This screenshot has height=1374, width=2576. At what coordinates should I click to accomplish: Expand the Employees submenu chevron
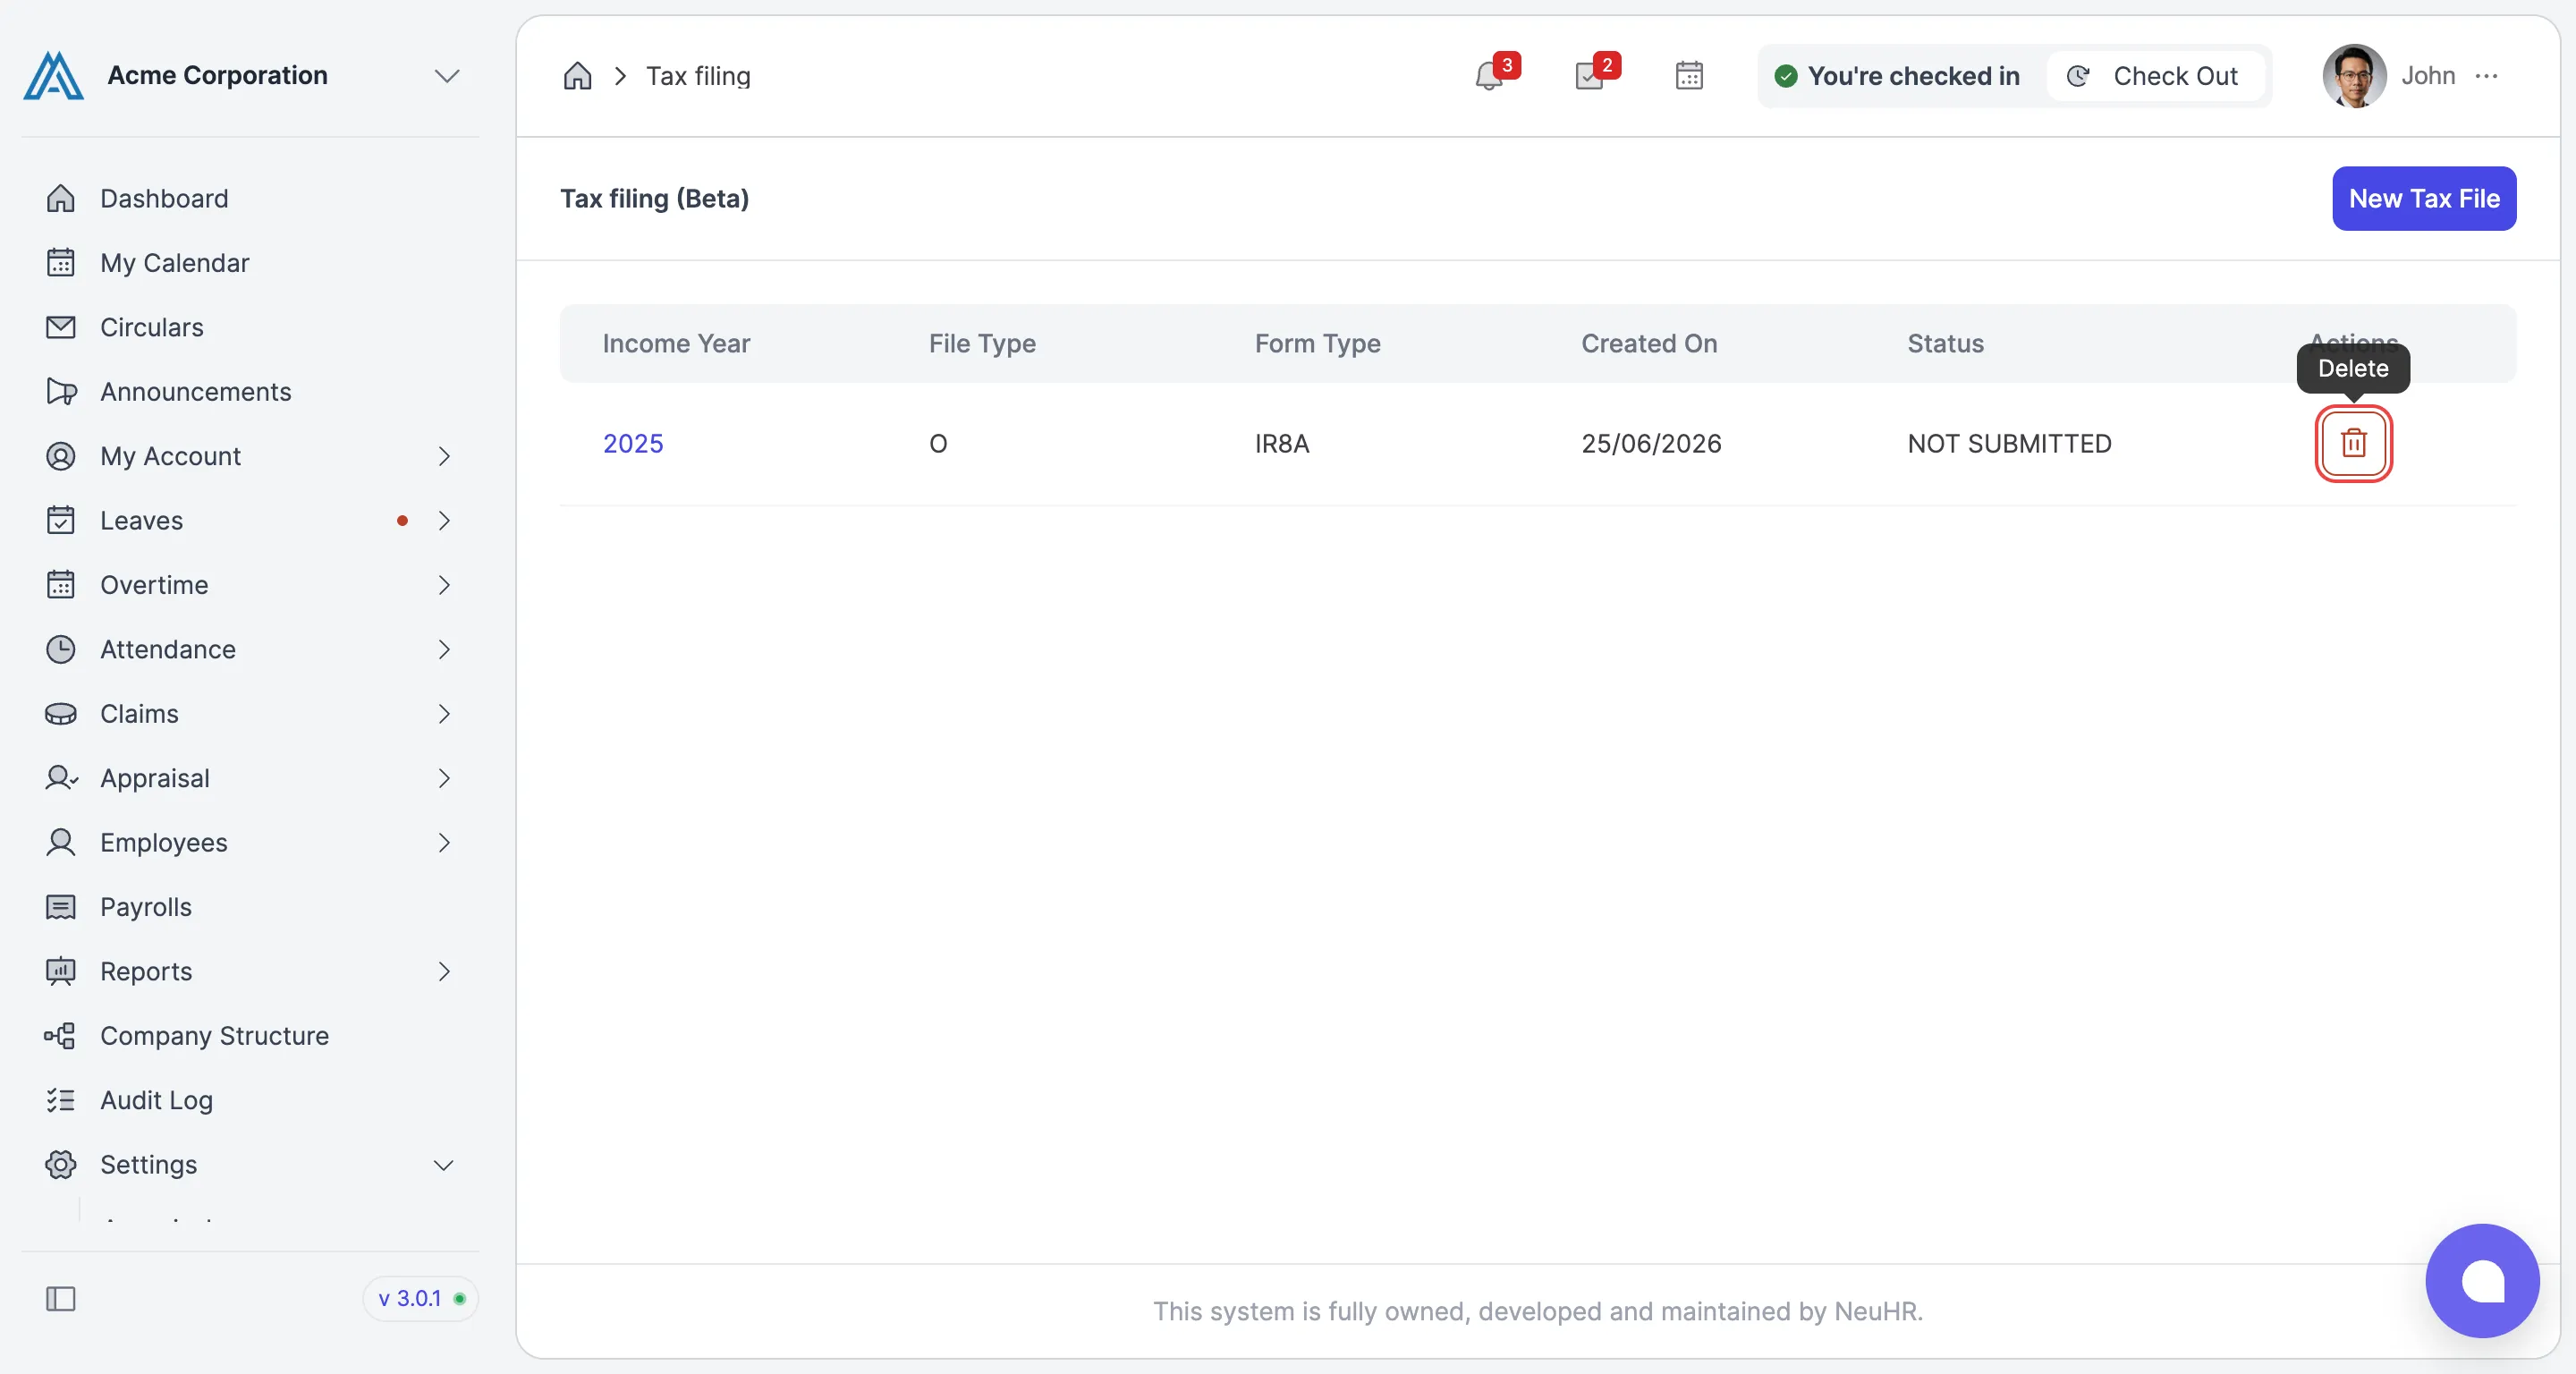tap(444, 843)
